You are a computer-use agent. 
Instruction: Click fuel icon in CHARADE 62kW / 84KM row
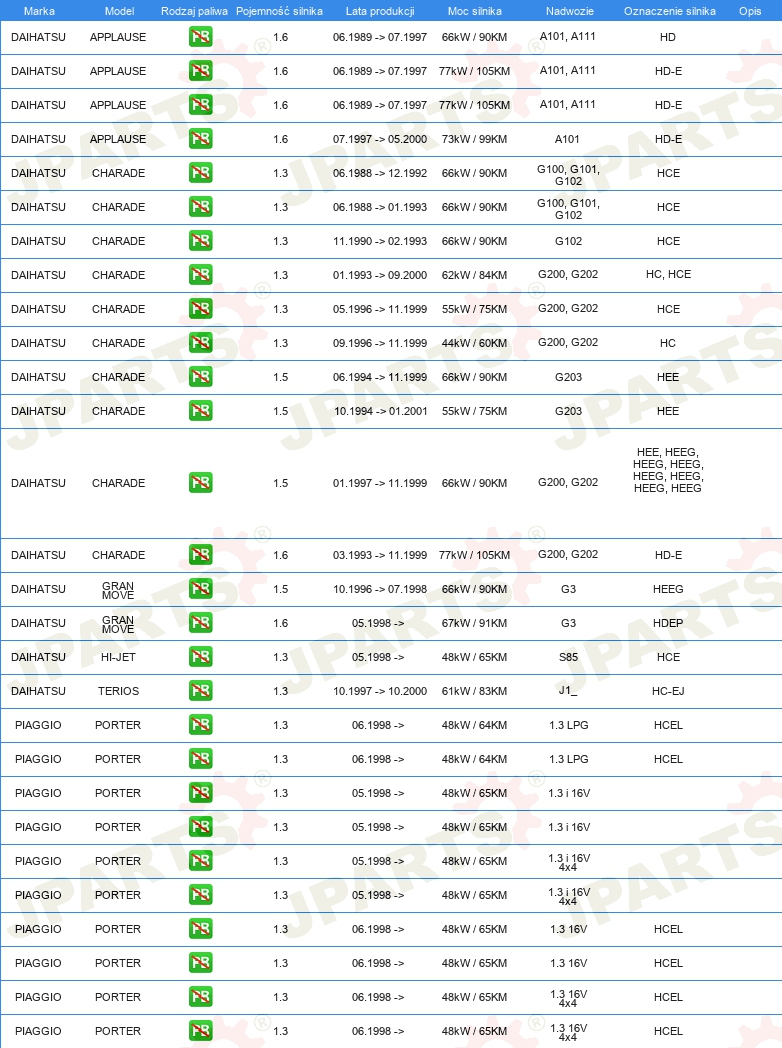[201, 275]
